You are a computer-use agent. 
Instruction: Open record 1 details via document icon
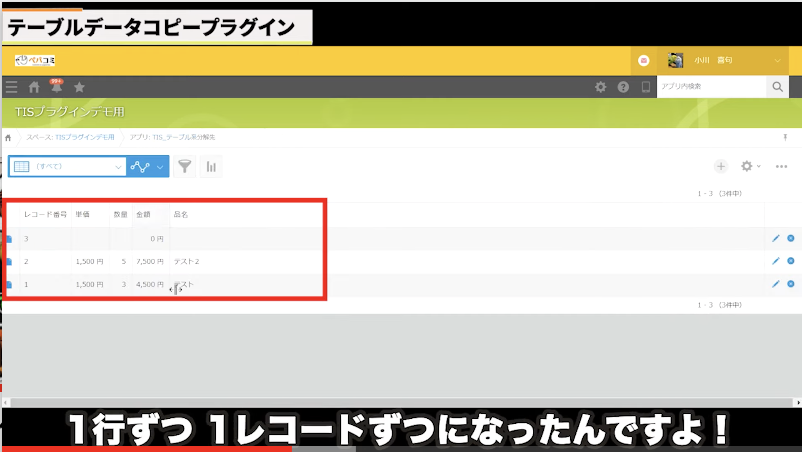click(9, 285)
